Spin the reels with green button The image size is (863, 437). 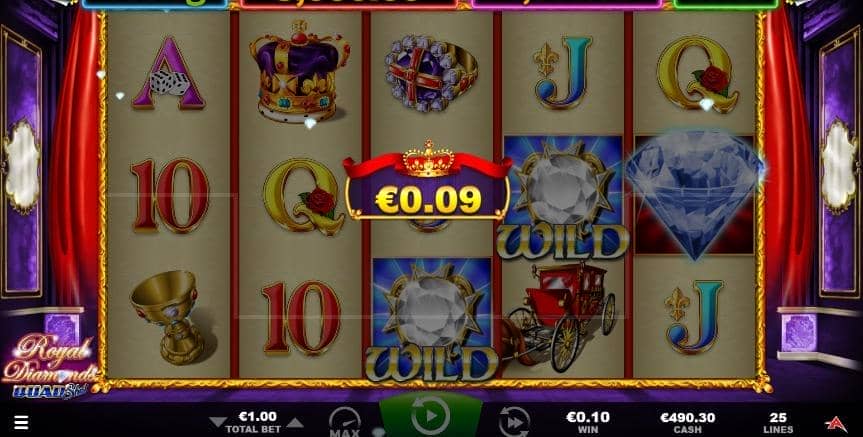[x=430, y=416]
